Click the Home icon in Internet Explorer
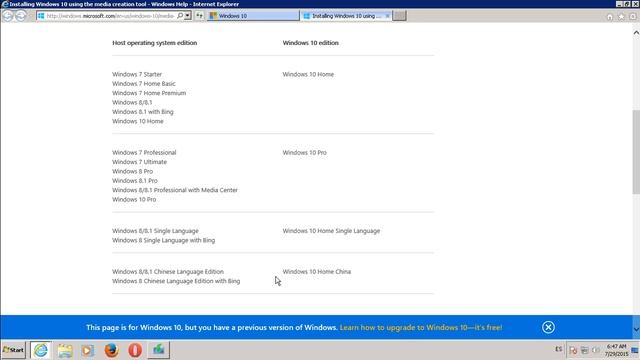Screen dimensions: 640x360 pos(610,17)
